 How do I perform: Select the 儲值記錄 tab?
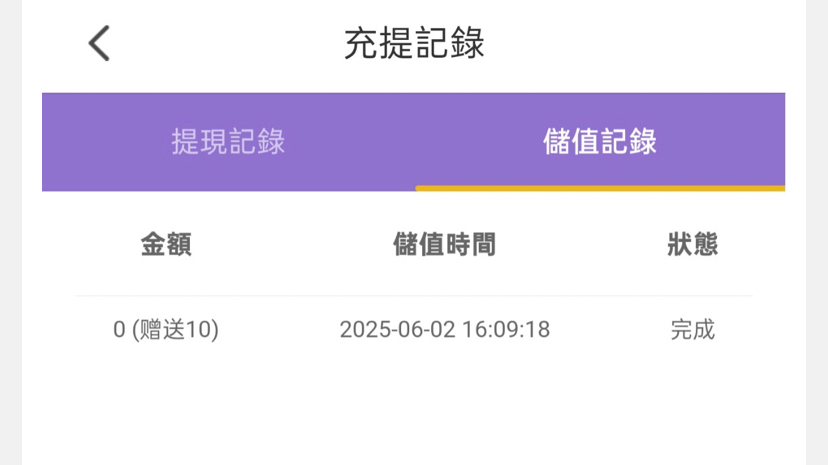click(599, 142)
